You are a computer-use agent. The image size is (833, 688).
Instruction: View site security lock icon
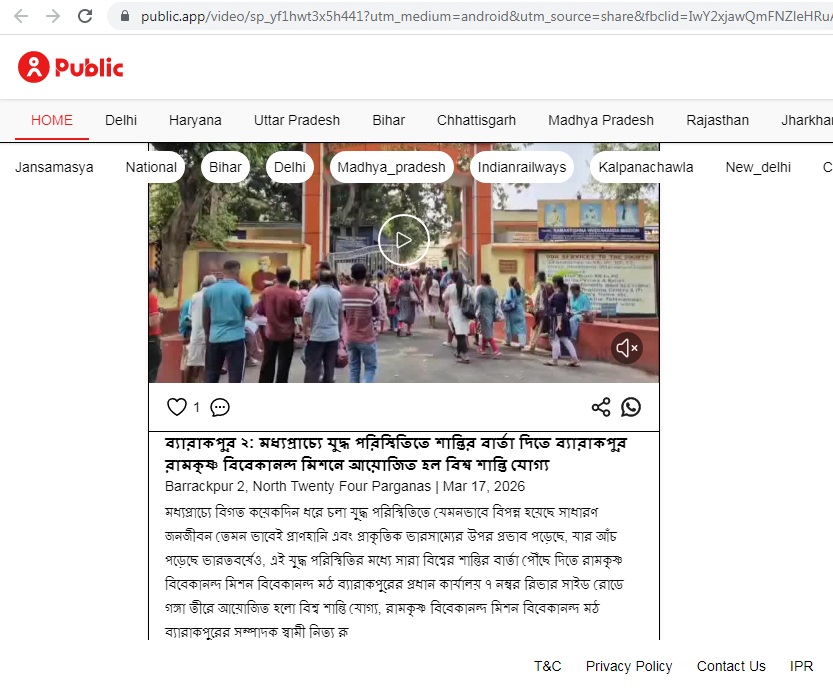click(x=125, y=16)
